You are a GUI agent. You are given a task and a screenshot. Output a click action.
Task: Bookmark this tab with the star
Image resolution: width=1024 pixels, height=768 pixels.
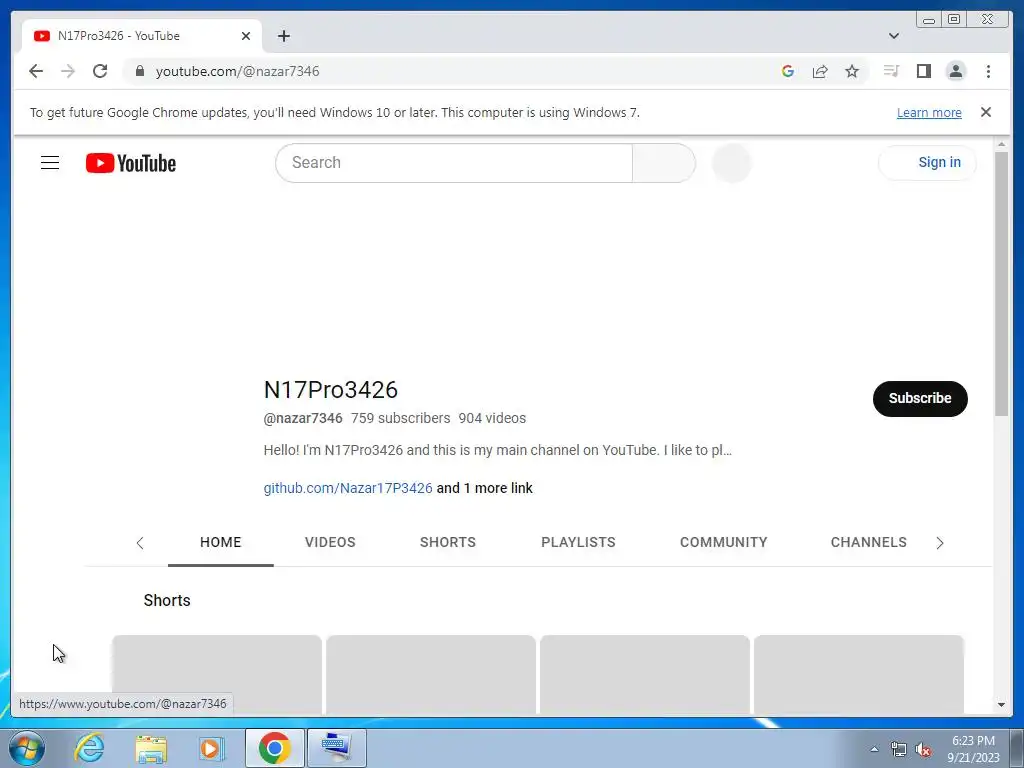852,71
